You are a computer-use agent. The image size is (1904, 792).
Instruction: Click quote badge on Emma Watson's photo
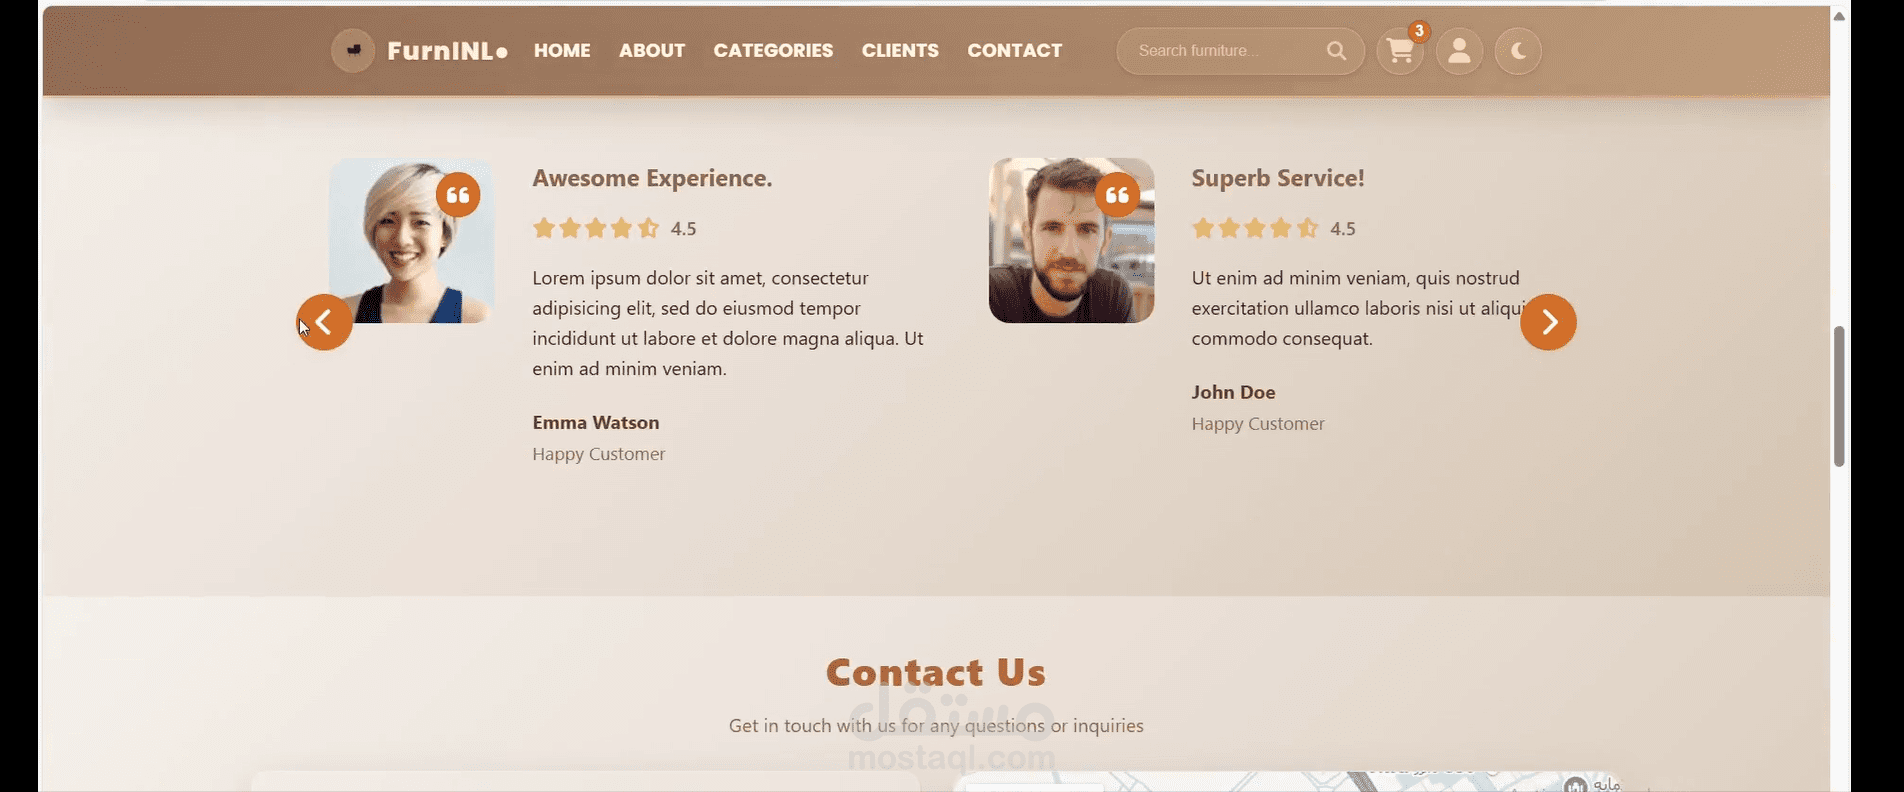coord(458,195)
